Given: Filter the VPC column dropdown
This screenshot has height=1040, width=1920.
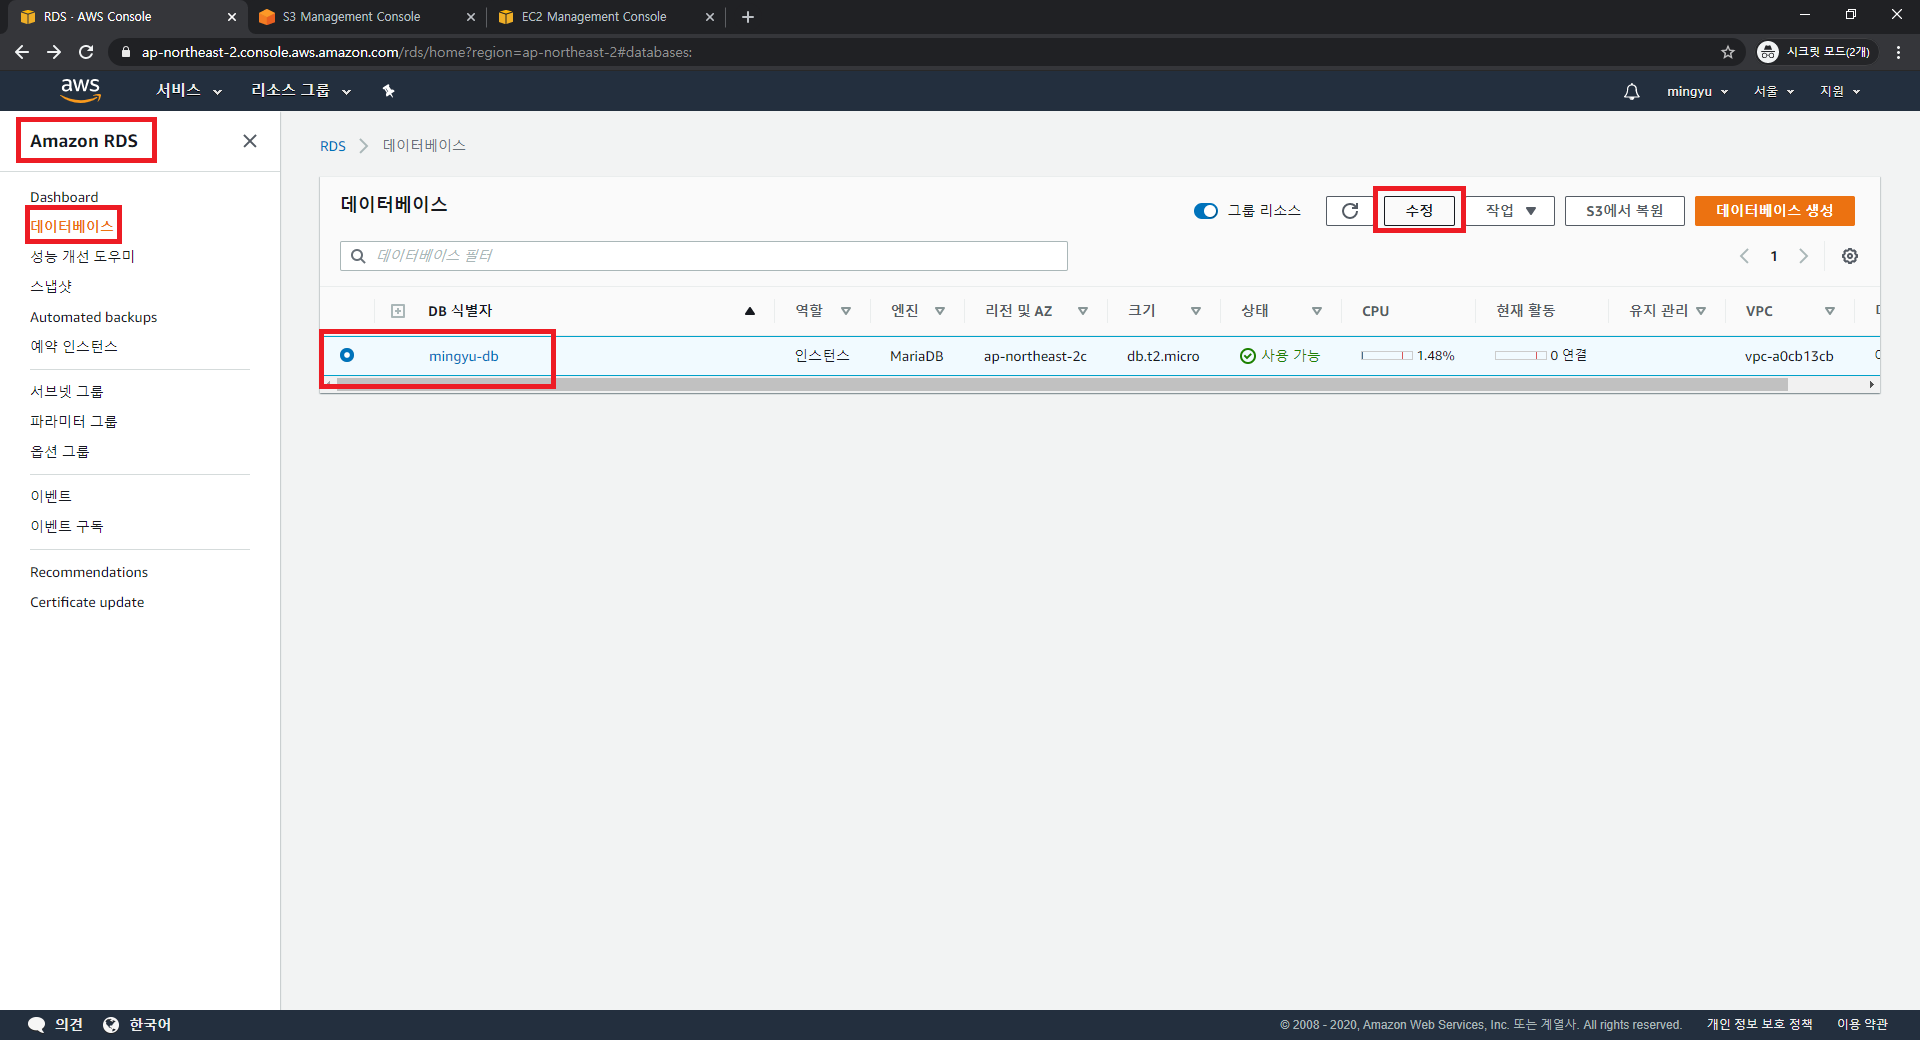Looking at the screenshot, I should click(x=1830, y=311).
